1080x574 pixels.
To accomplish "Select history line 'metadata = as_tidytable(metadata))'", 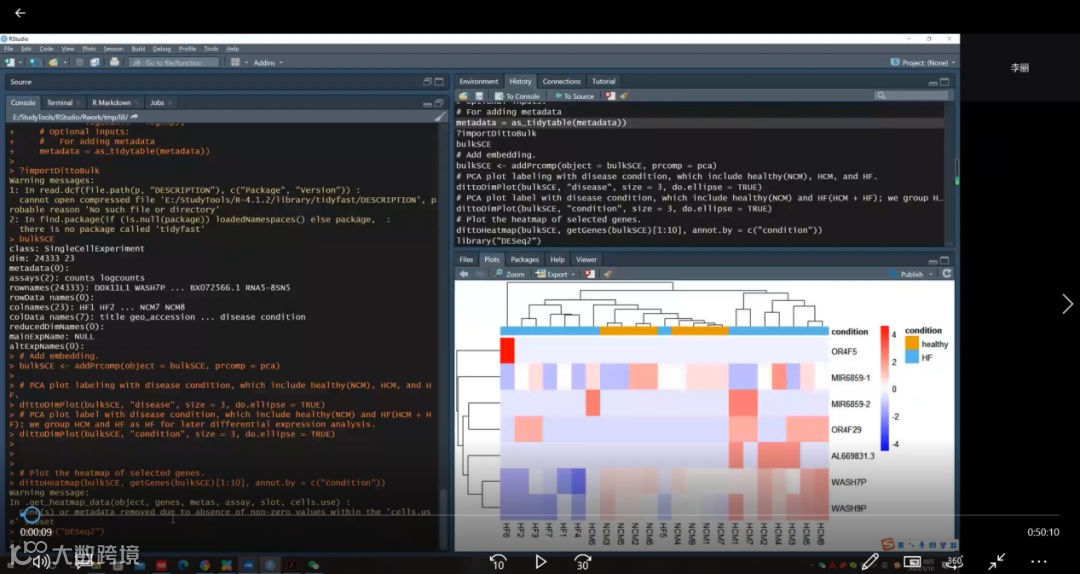I will point(699,122).
